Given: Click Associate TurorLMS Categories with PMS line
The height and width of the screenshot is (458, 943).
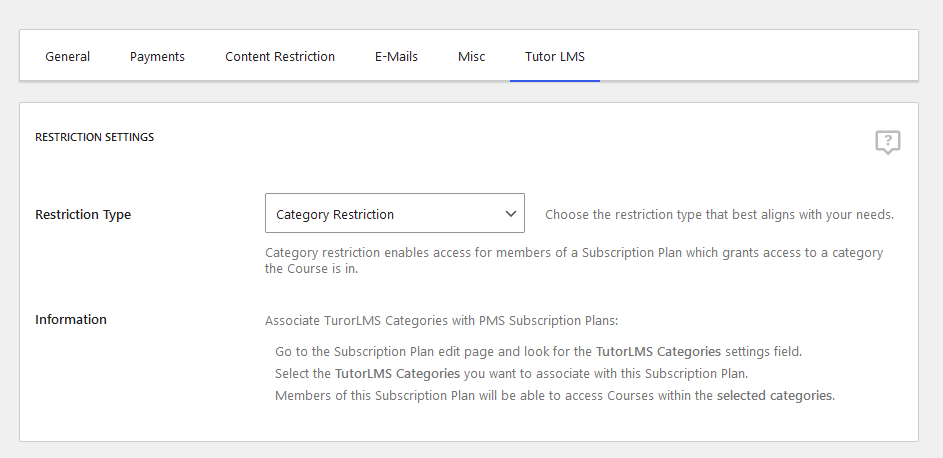Looking at the screenshot, I should (441, 320).
